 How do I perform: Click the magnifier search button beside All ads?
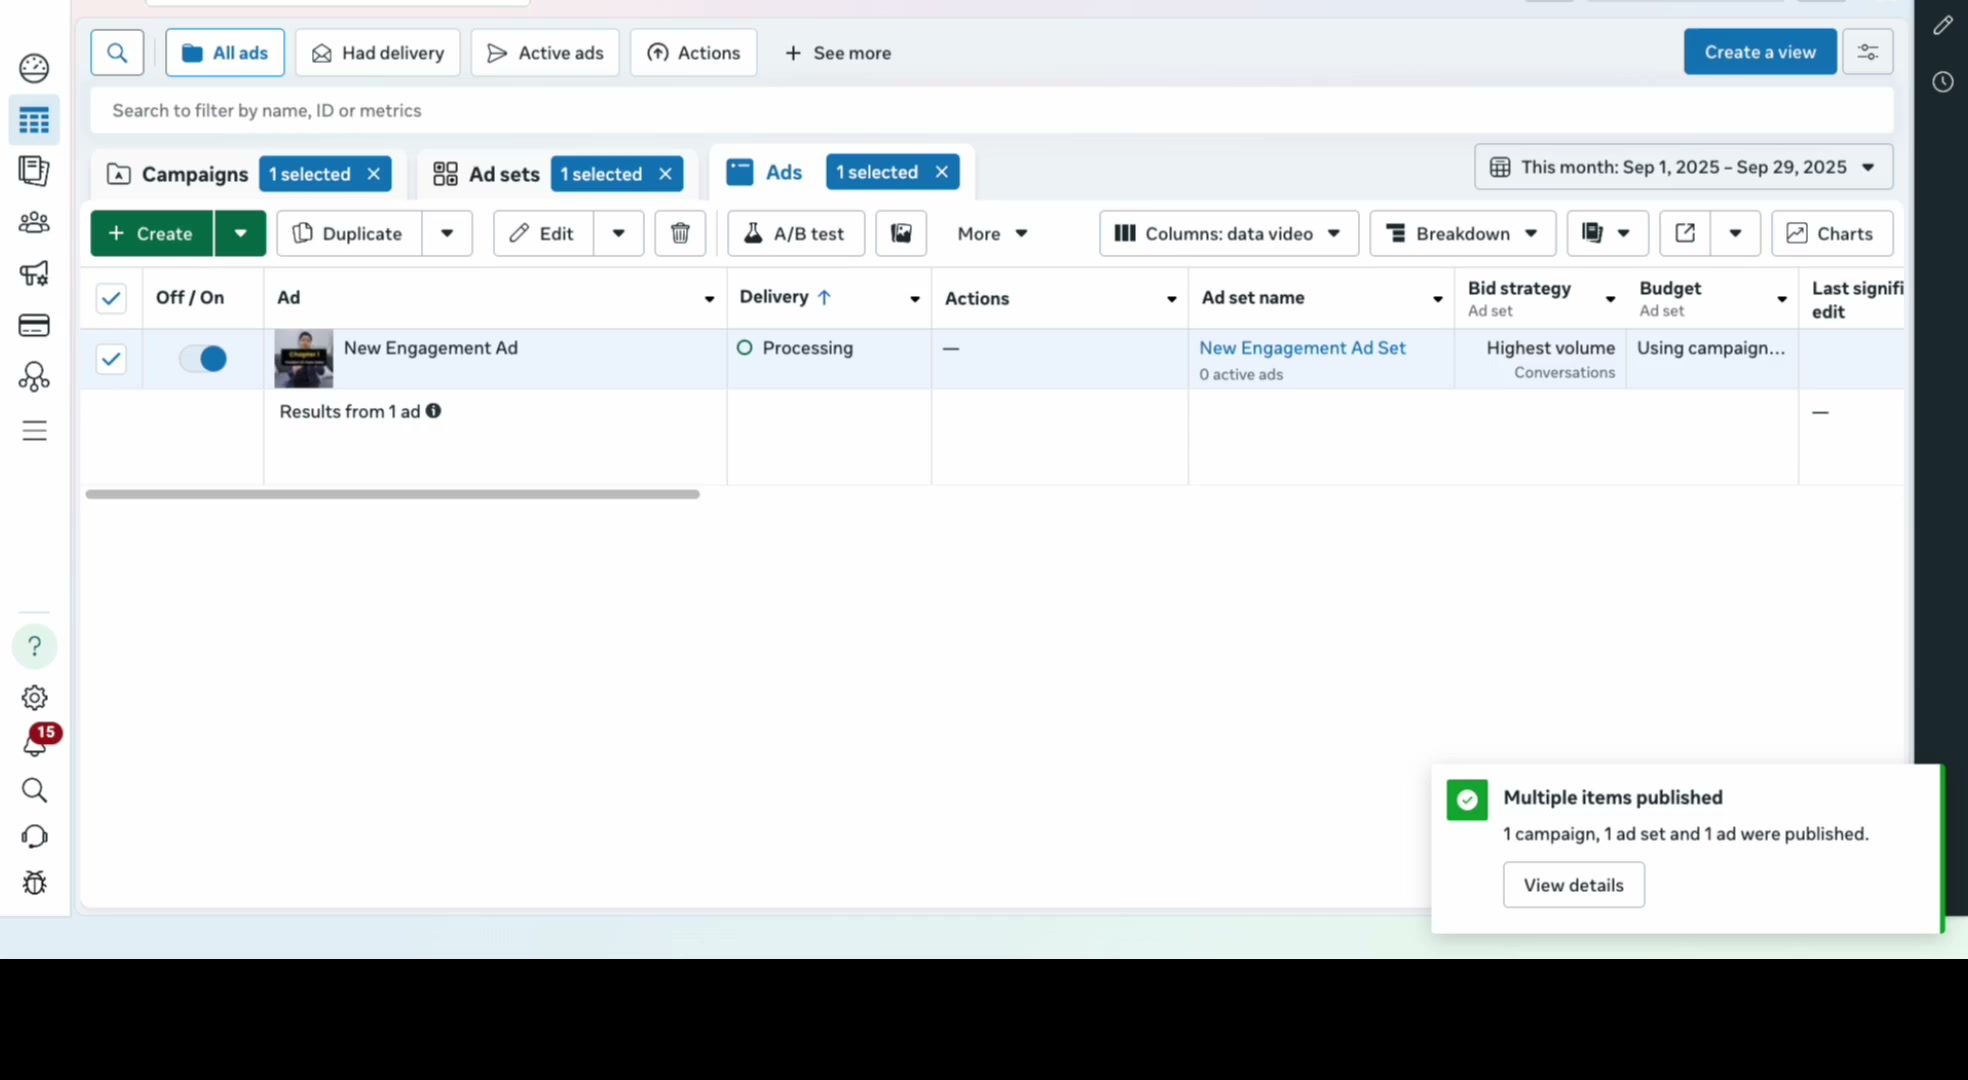(x=117, y=52)
